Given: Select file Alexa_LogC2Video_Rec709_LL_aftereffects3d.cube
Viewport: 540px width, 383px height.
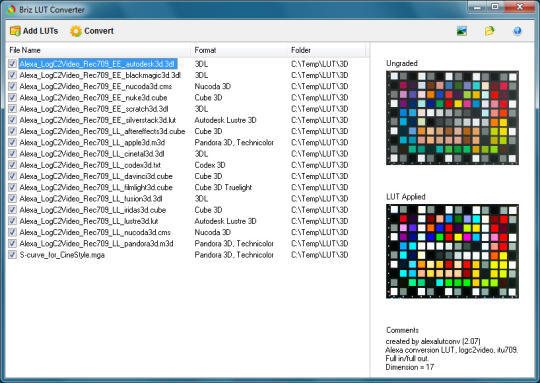Looking at the screenshot, I should pos(102,131).
